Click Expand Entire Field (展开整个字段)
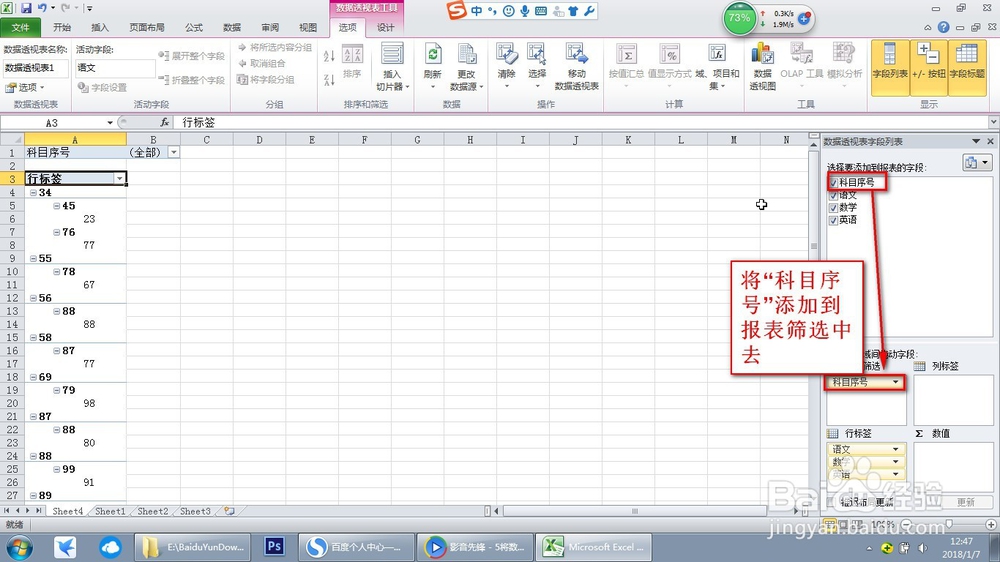The width and height of the screenshot is (1000, 562). coord(192,56)
